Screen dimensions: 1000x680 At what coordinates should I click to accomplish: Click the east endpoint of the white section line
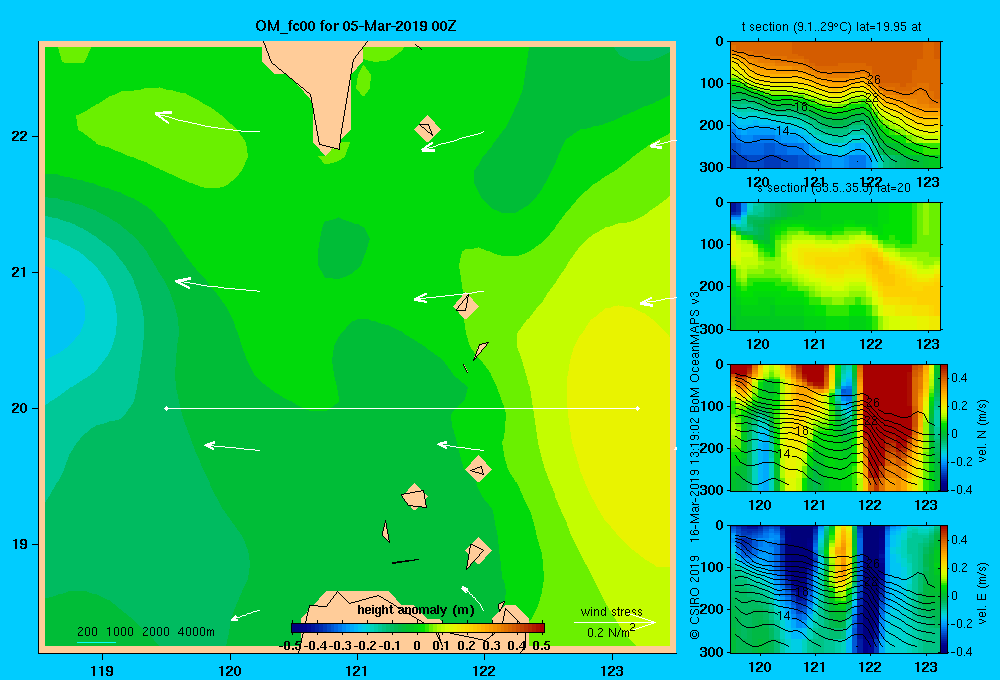coord(638,408)
